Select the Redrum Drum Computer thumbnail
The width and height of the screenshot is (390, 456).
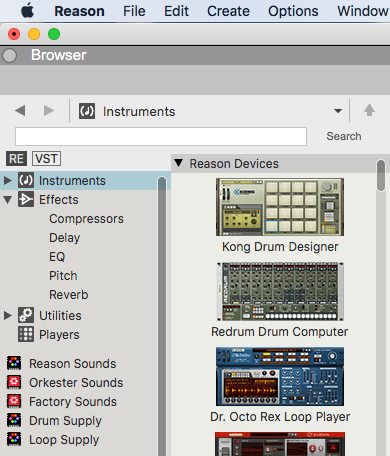(280, 292)
